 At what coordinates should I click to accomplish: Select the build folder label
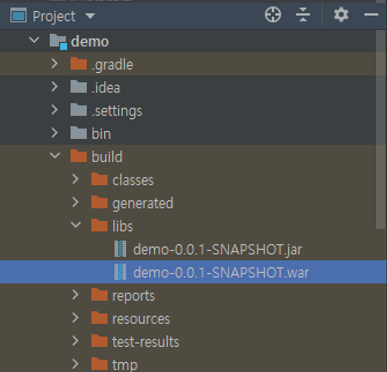(x=107, y=157)
